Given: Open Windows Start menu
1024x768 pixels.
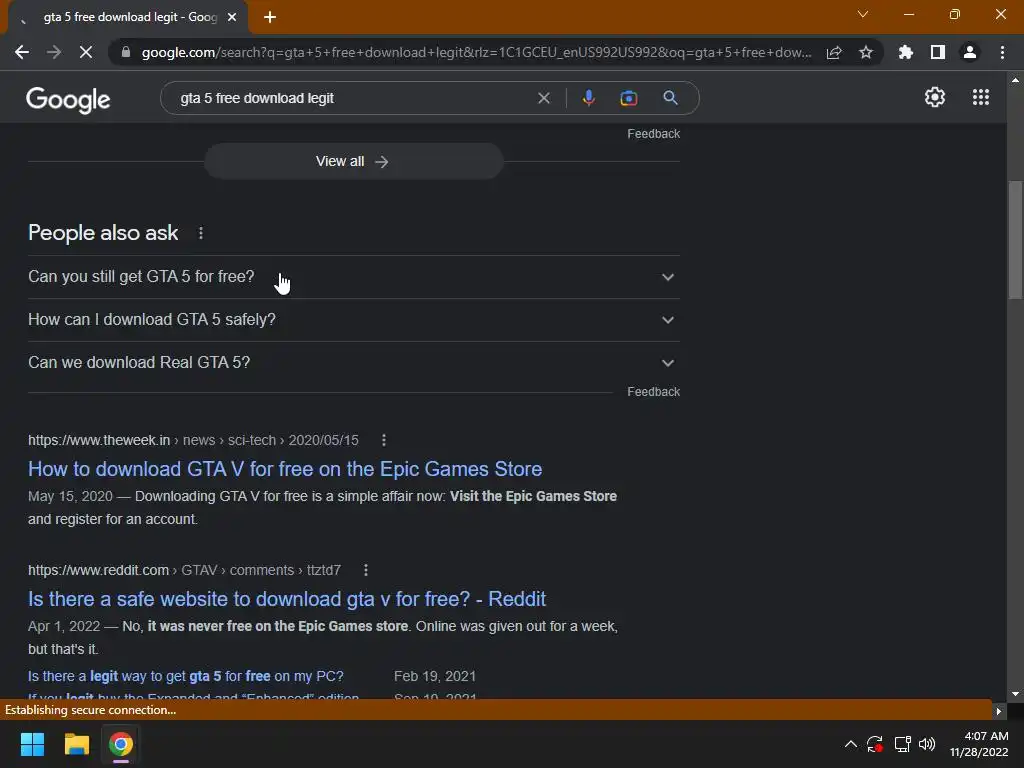Looking at the screenshot, I should pos(32,744).
